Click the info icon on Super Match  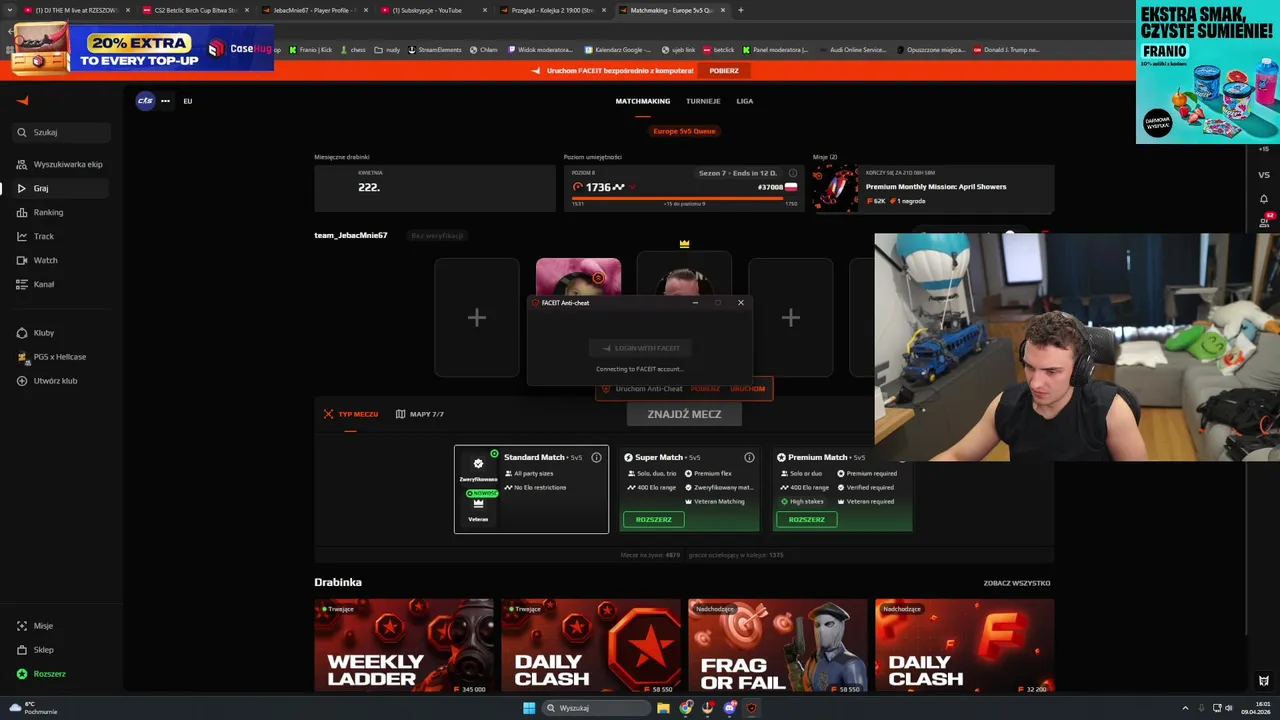(x=749, y=458)
